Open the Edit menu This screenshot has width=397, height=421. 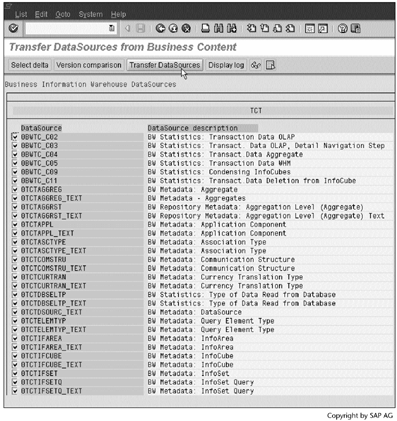pyautogui.click(x=41, y=14)
